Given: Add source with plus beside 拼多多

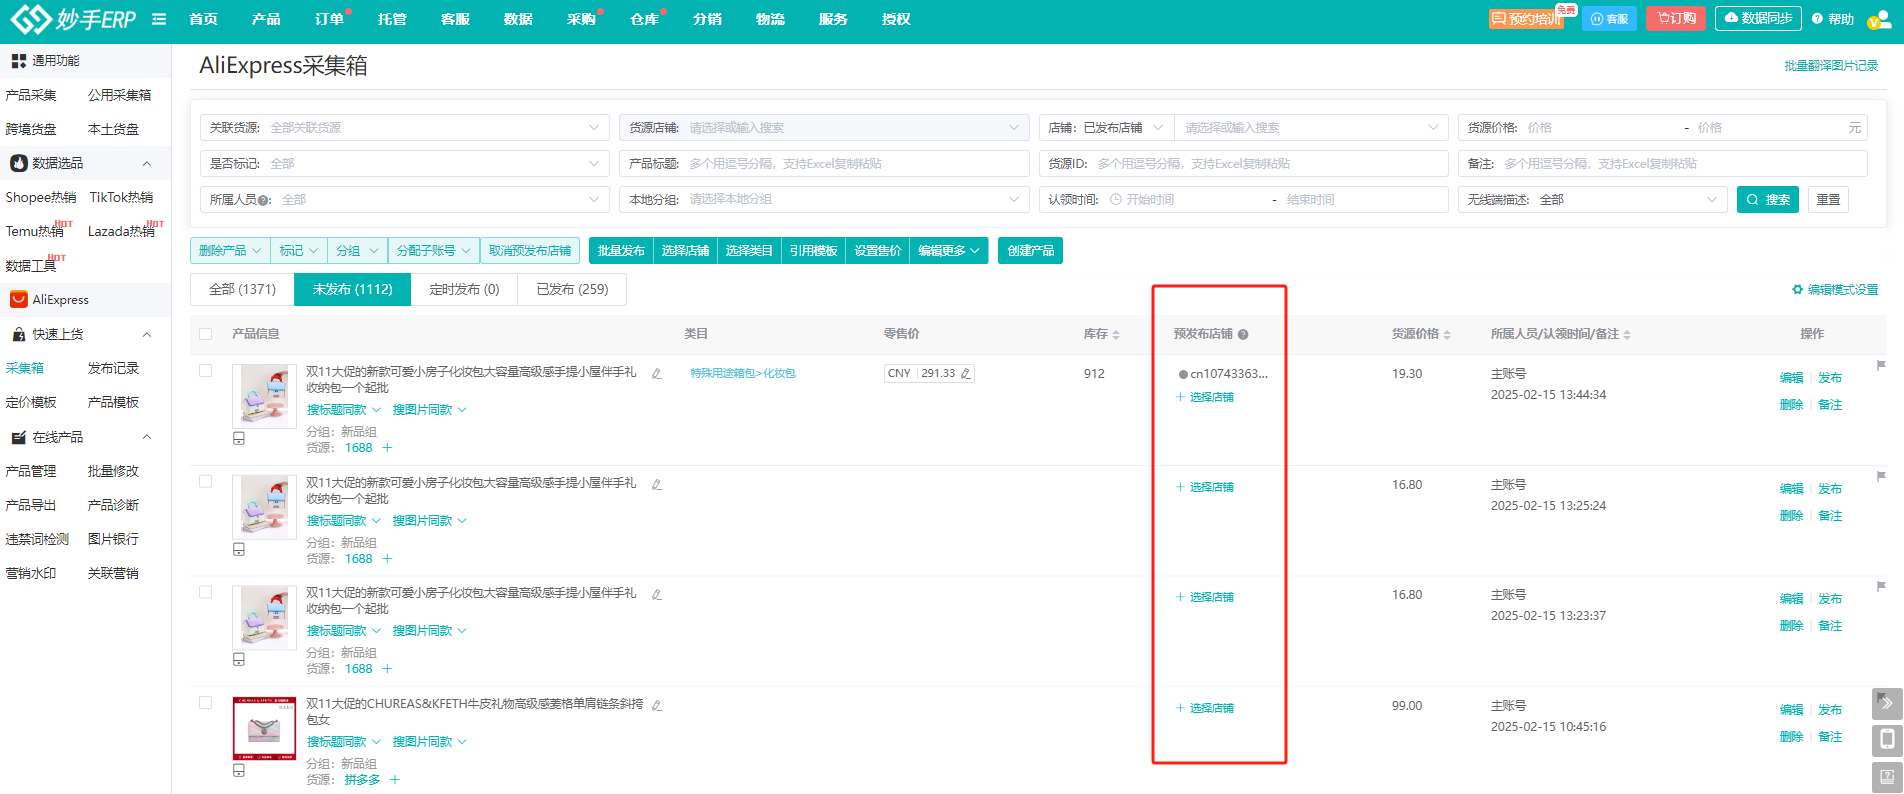Looking at the screenshot, I should pyautogui.click(x=395, y=780).
